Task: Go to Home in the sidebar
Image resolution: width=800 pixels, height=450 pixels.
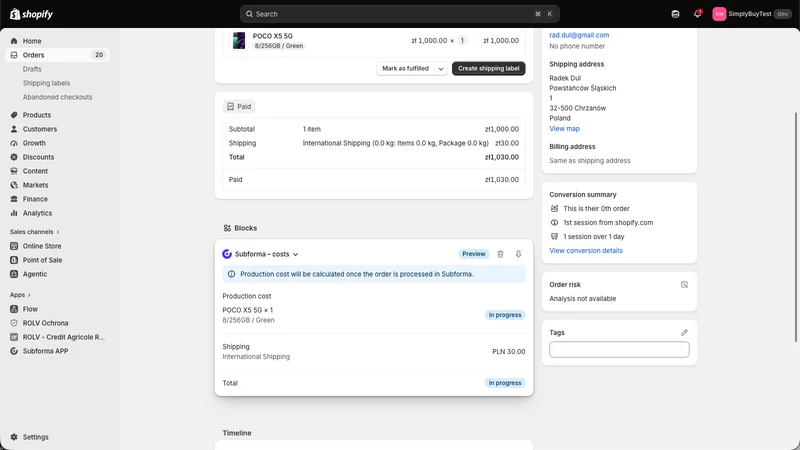Action: click(32, 41)
